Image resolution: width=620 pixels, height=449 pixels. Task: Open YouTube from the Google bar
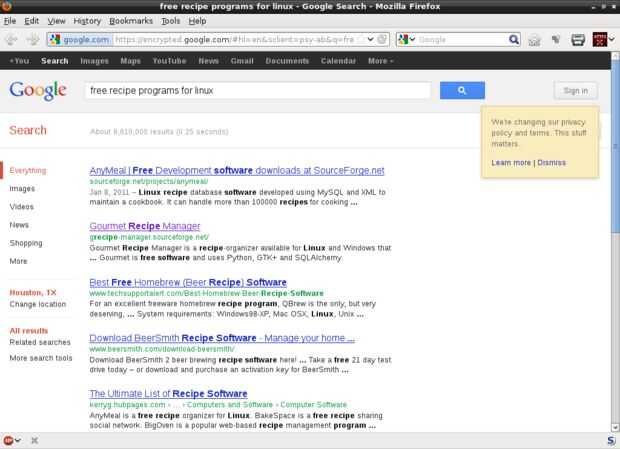(169, 61)
